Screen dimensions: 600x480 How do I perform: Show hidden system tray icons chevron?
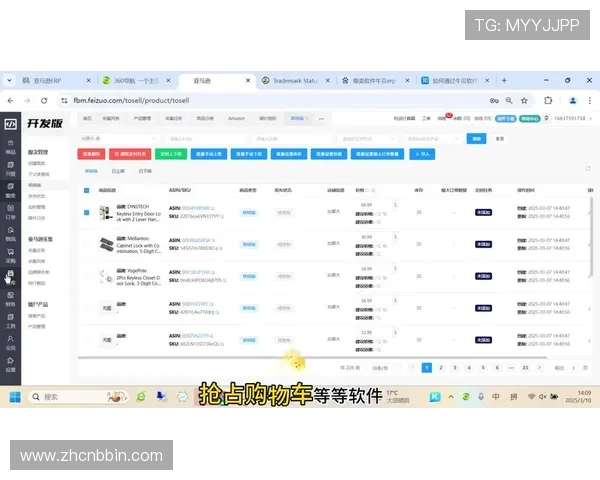click(x=451, y=397)
